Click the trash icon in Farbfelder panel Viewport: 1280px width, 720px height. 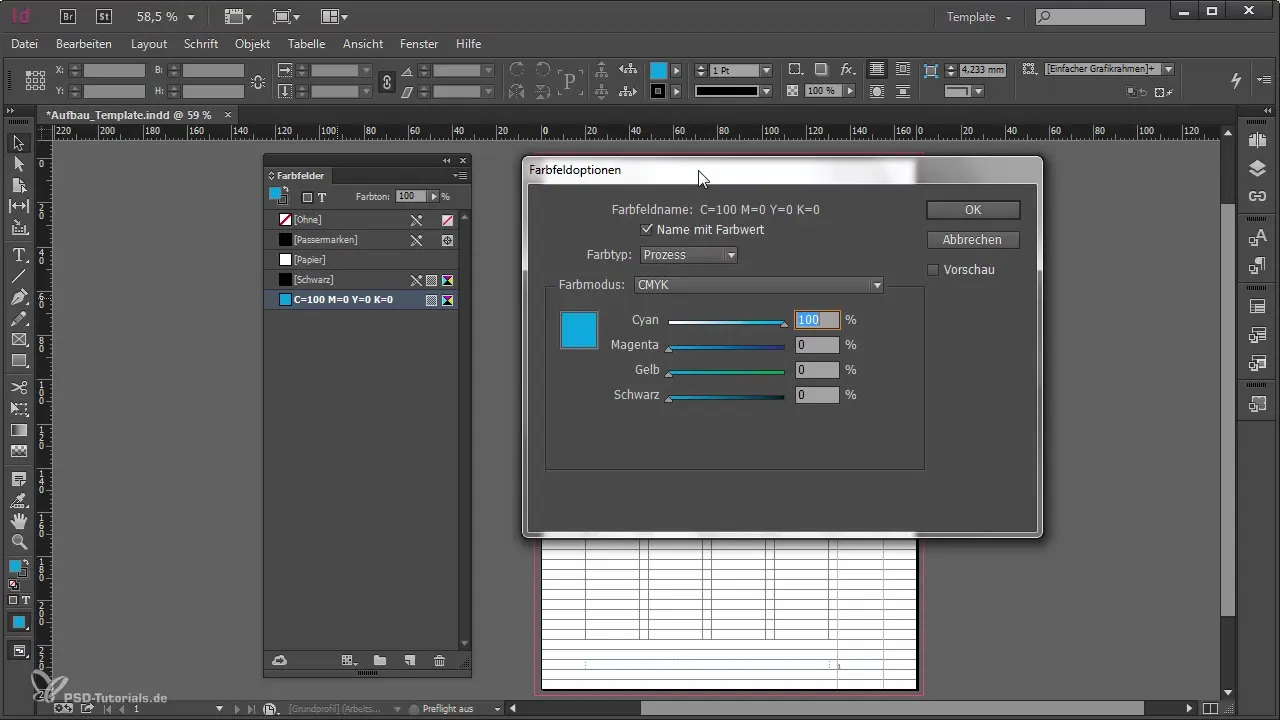coord(439,661)
